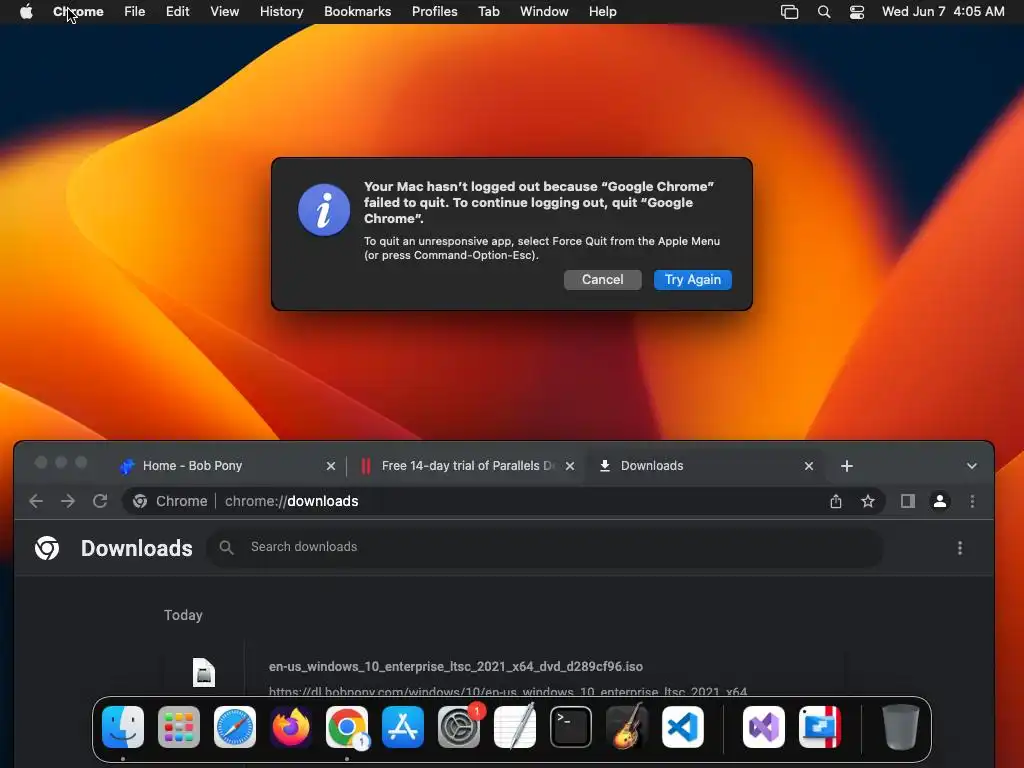
Task: Go back in Chrome
Action: coord(36,501)
